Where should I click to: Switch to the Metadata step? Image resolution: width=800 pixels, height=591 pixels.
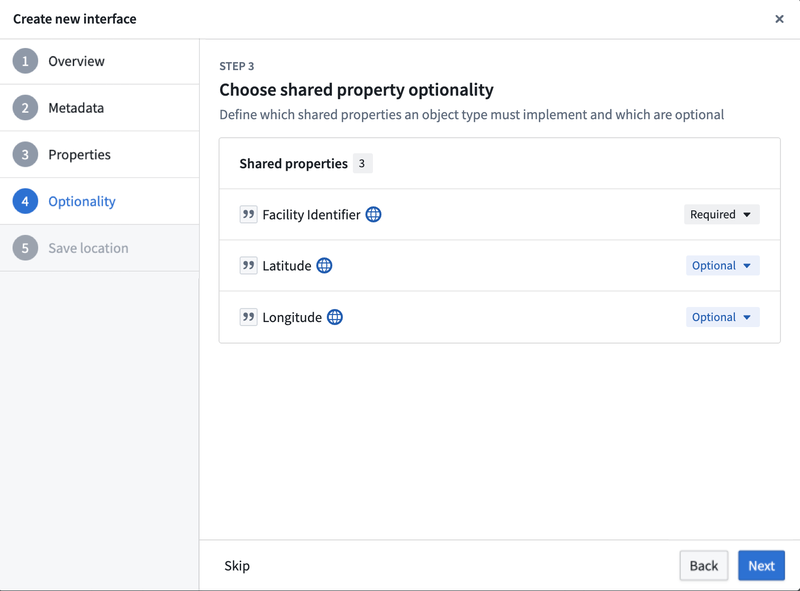click(x=76, y=108)
